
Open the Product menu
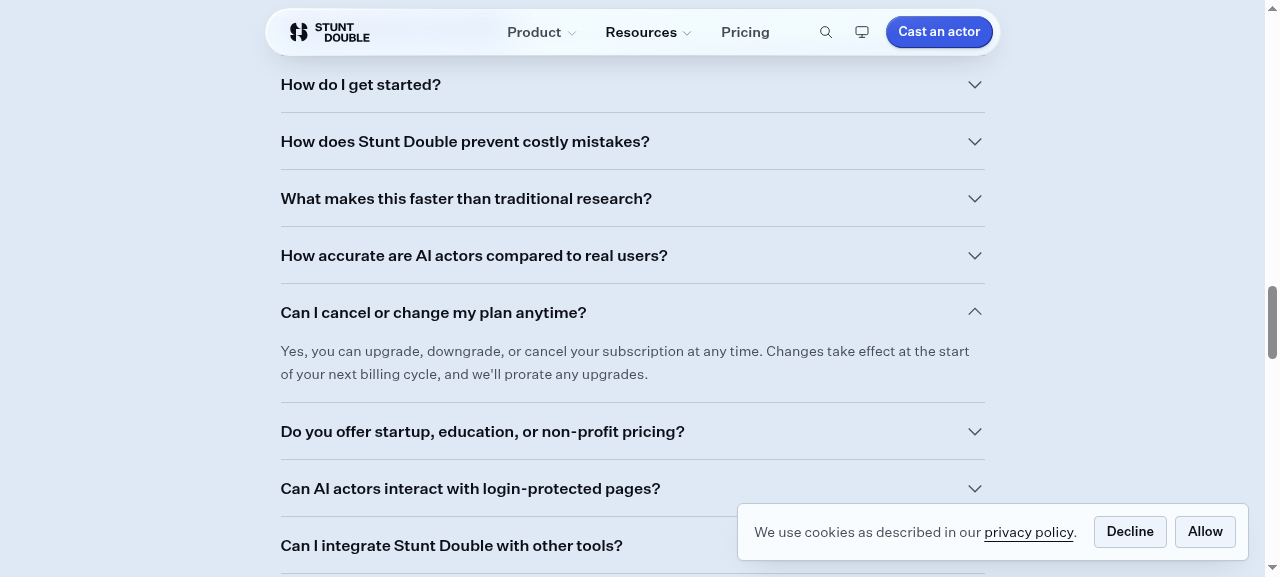point(541,32)
